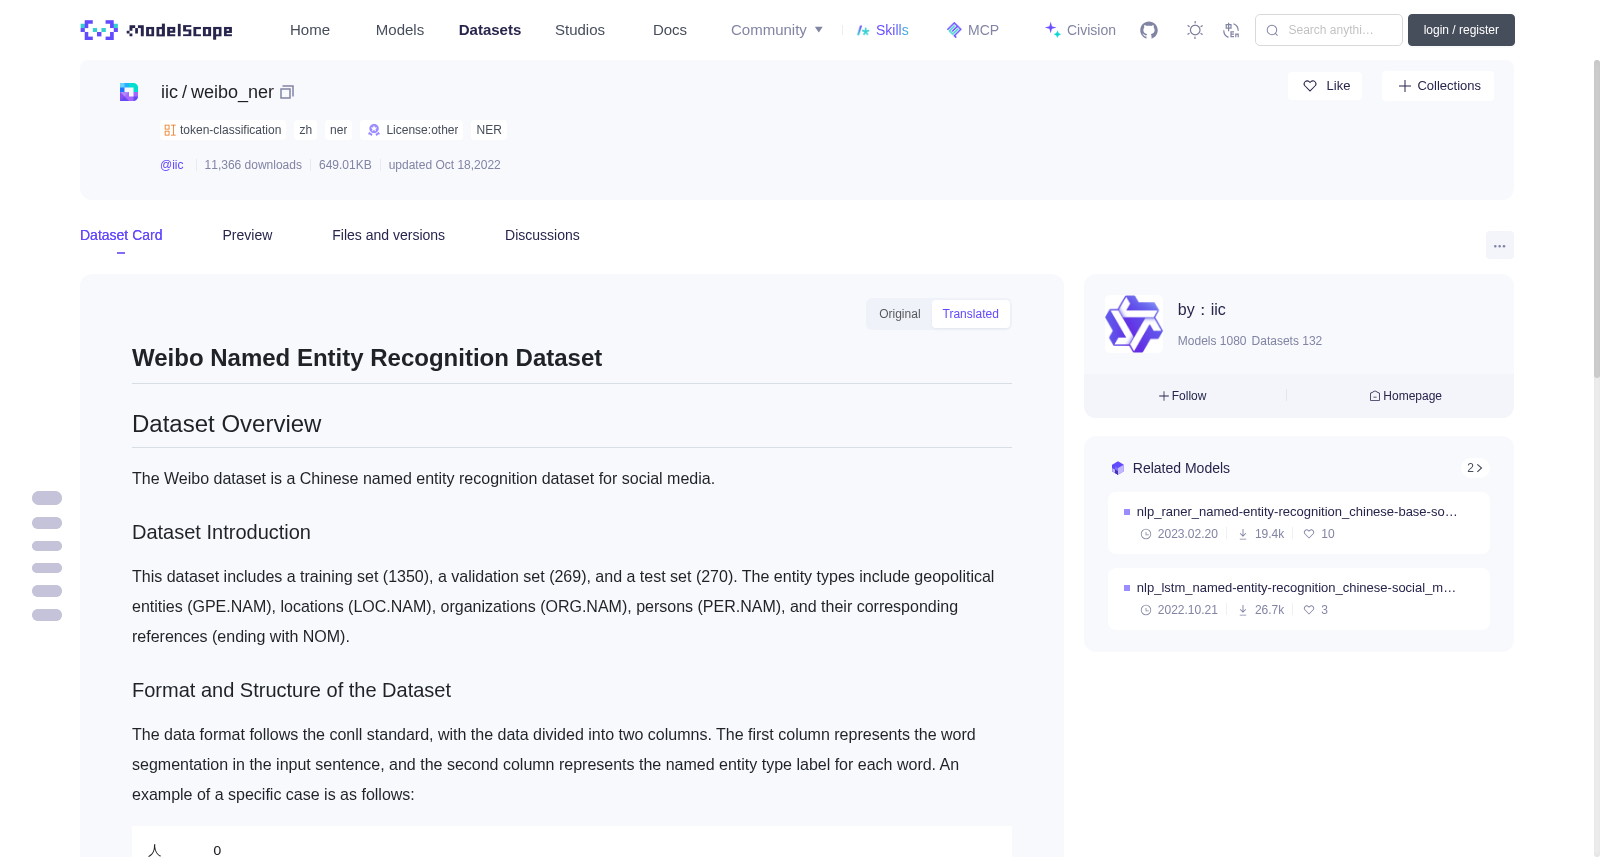Click the login / register button
This screenshot has width=1600, height=857.
point(1461,30)
